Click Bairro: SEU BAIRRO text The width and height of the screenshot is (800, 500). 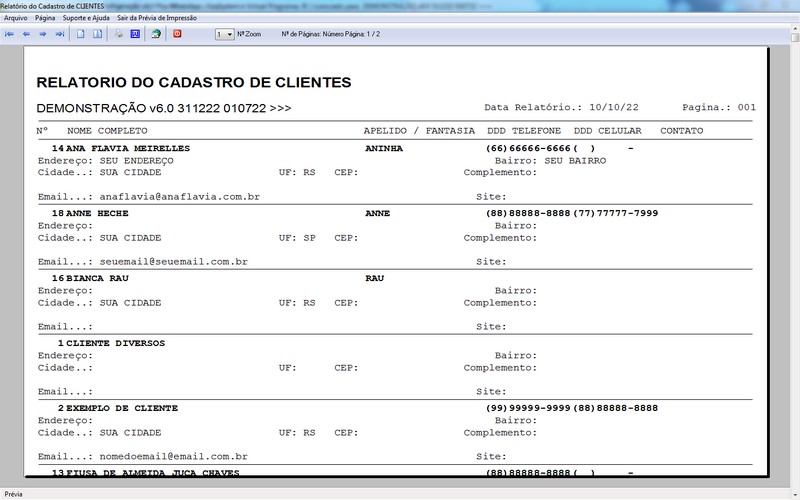click(x=551, y=161)
